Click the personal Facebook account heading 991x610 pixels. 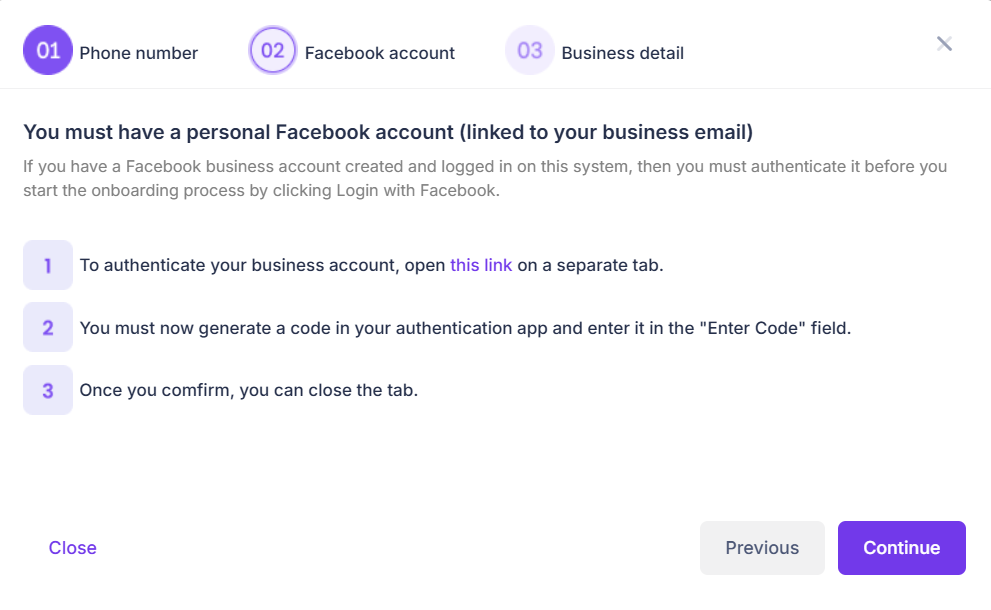click(x=388, y=132)
